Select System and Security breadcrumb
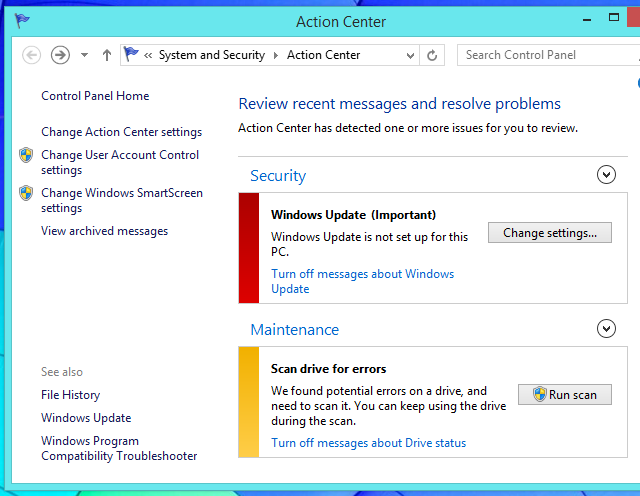Image resolution: width=640 pixels, height=496 pixels. point(212,55)
